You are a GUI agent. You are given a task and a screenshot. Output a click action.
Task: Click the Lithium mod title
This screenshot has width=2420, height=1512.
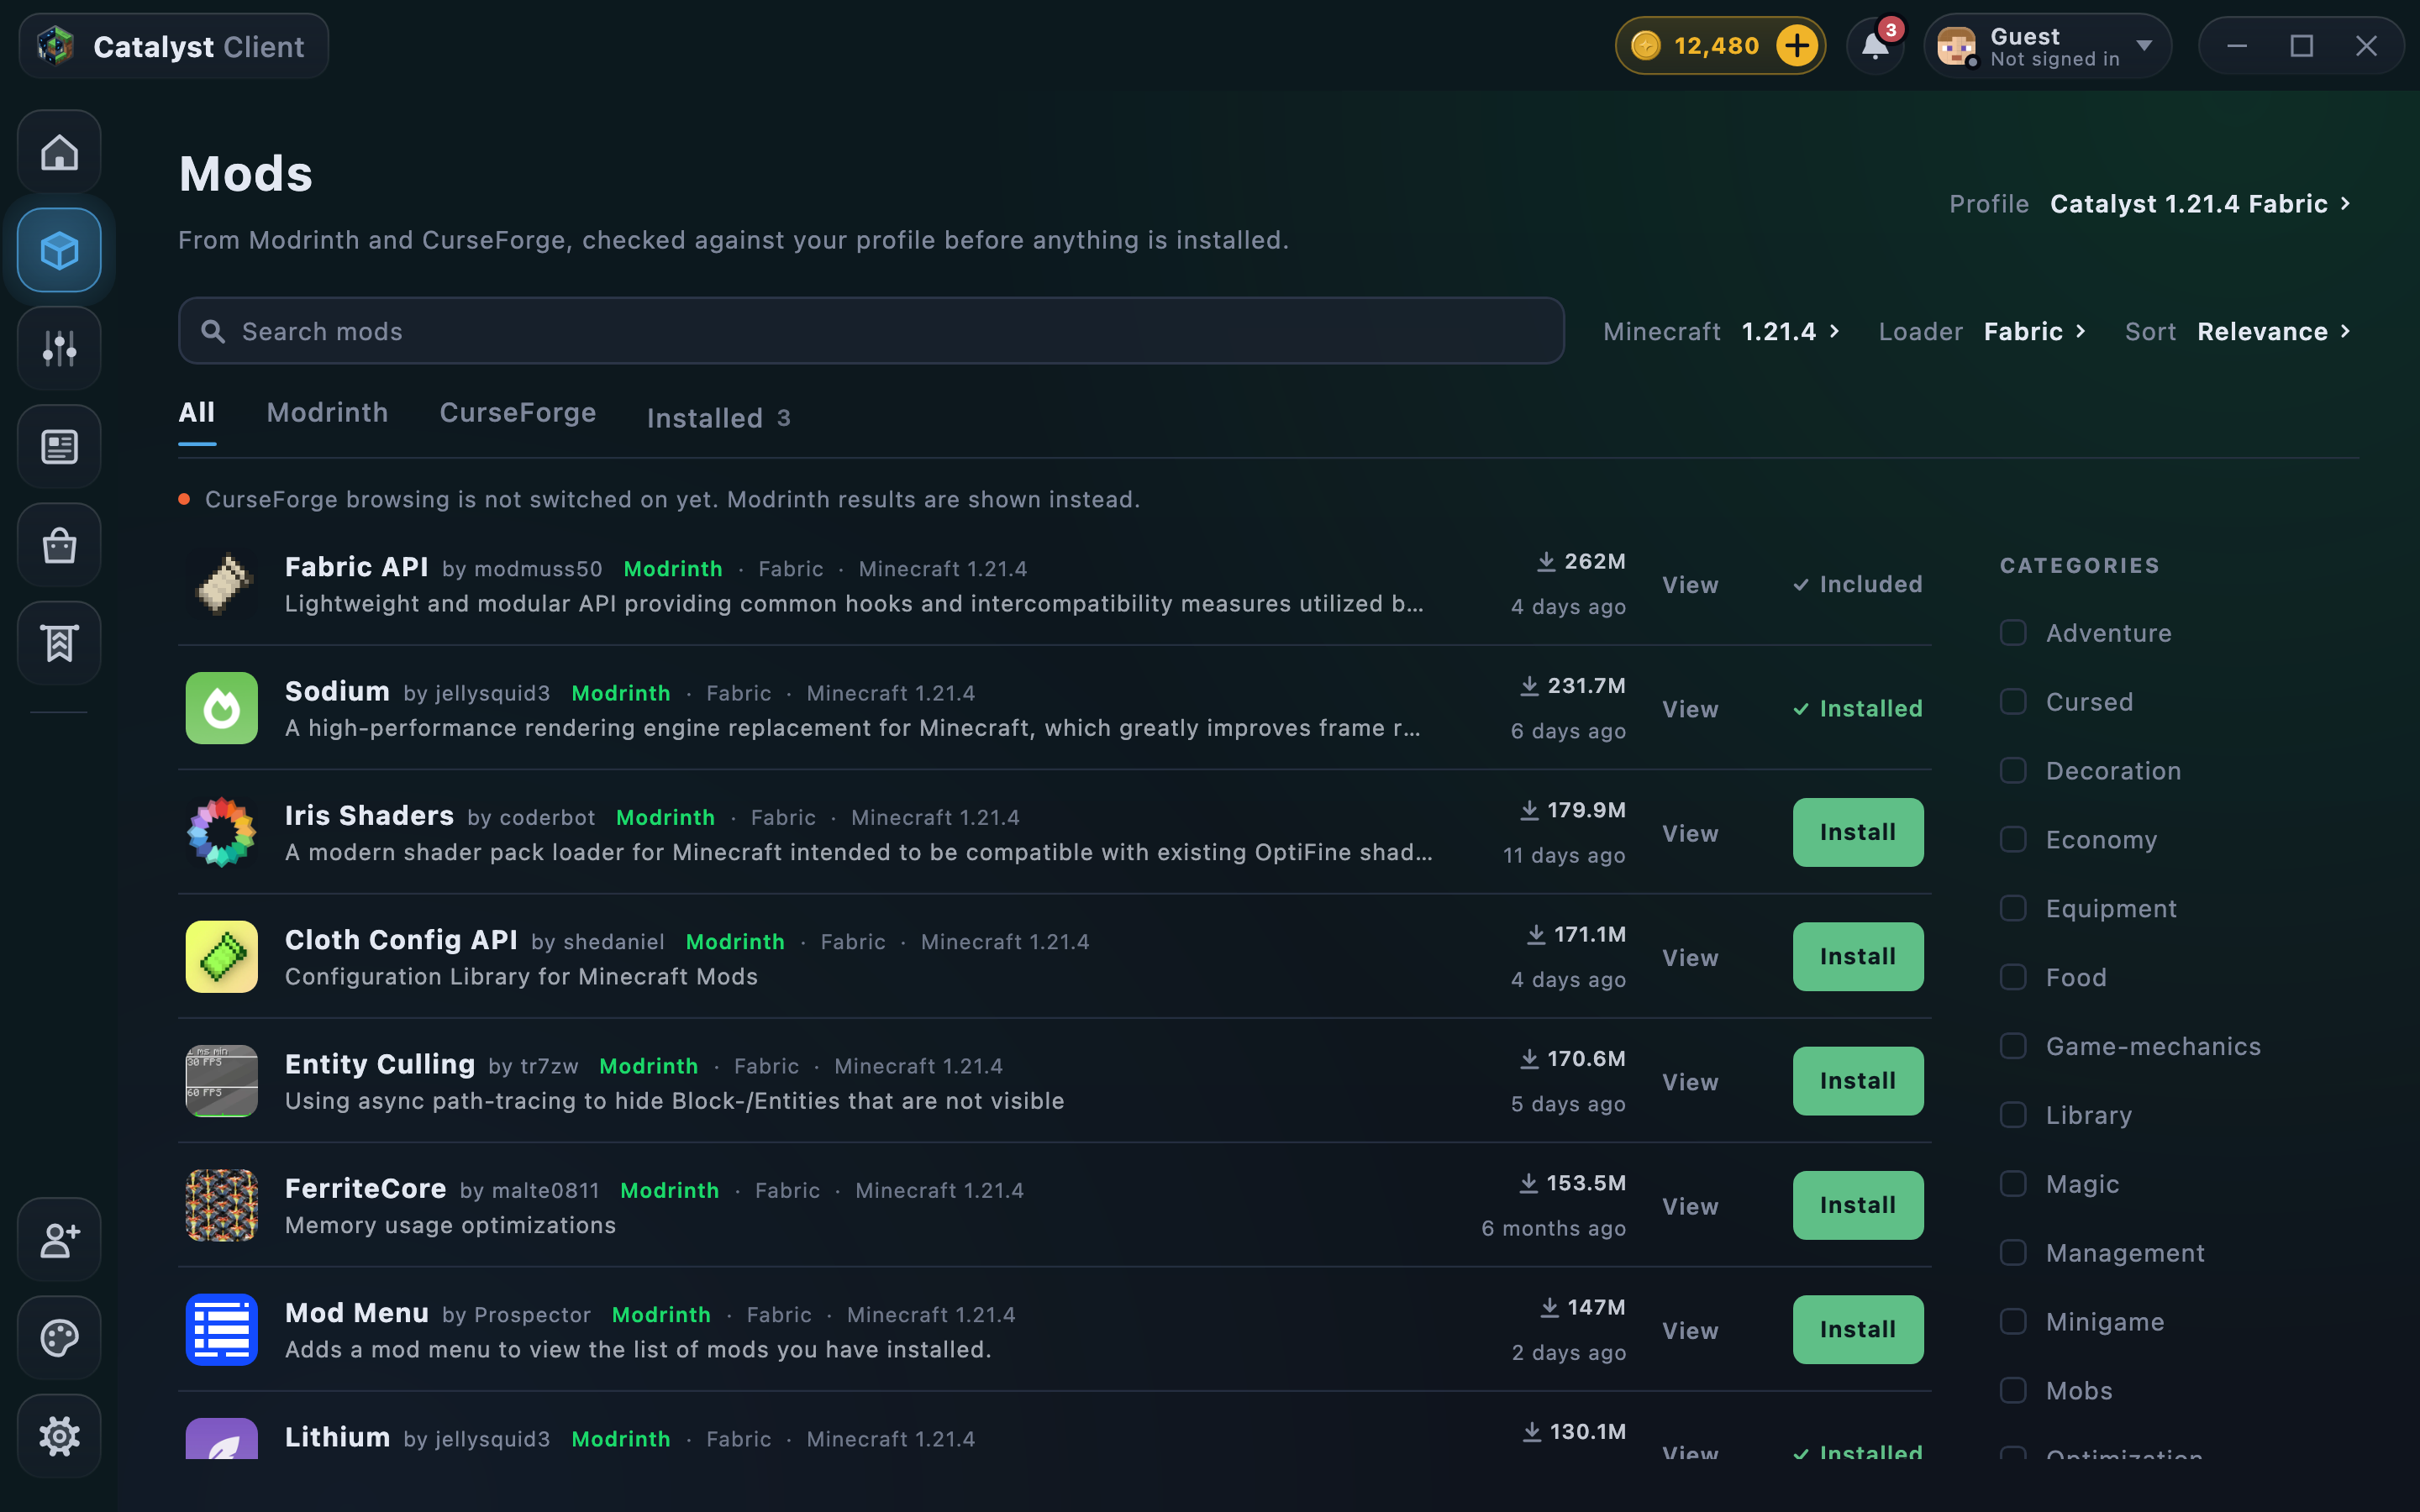(337, 1437)
